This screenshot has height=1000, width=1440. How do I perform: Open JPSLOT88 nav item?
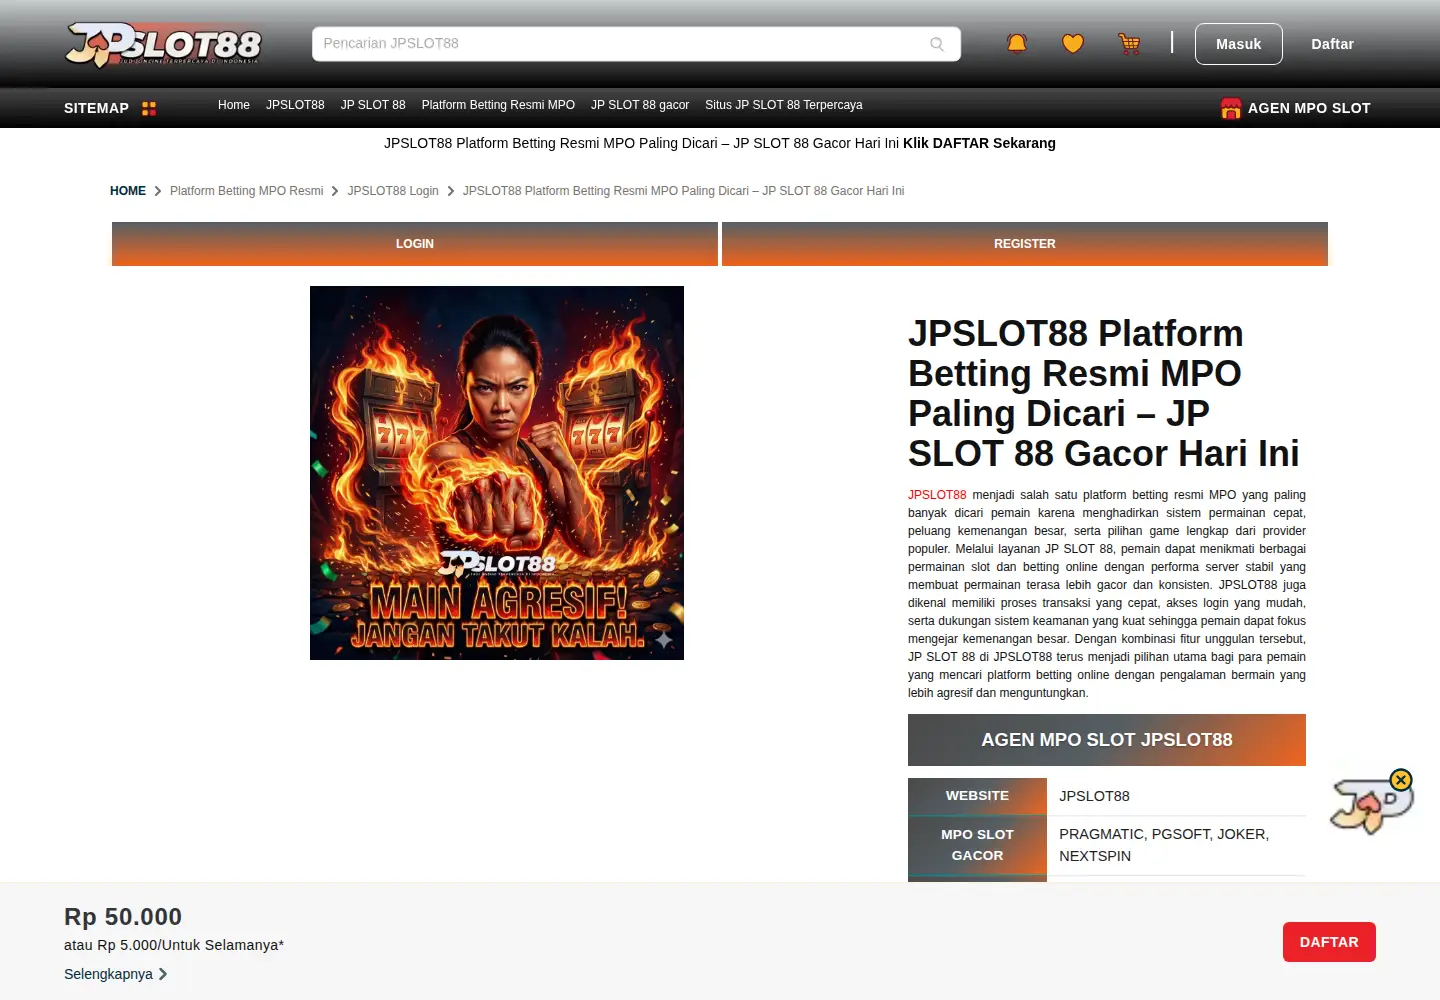[295, 105]
